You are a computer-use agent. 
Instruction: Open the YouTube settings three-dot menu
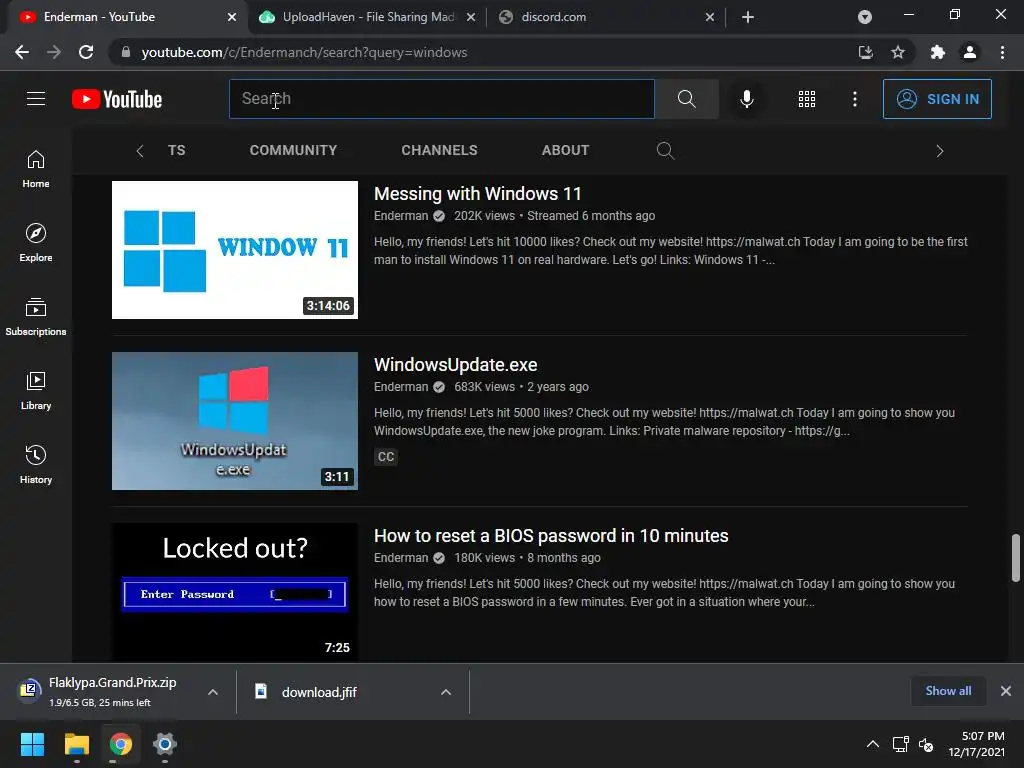pyautogui.click(x=854, y=99)
